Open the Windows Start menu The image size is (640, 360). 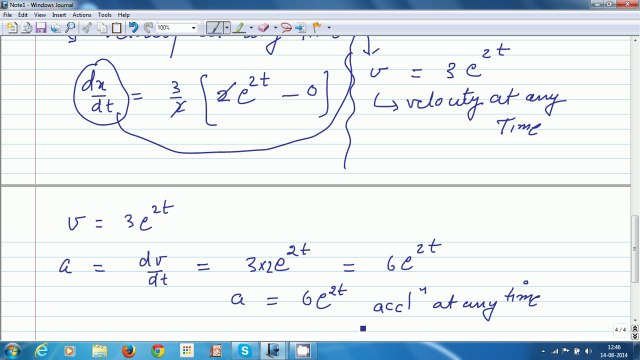click(12, 351)
